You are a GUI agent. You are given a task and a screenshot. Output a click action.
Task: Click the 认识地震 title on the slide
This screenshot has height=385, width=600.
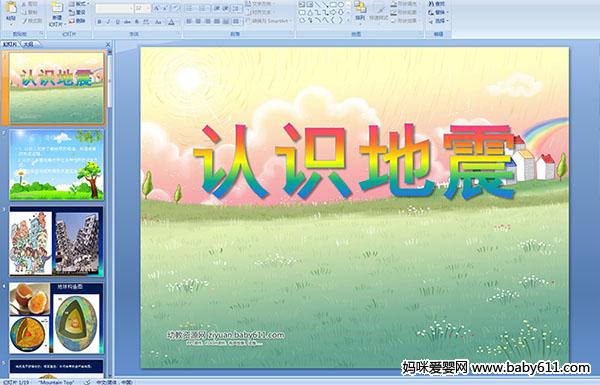click(354, 162)
